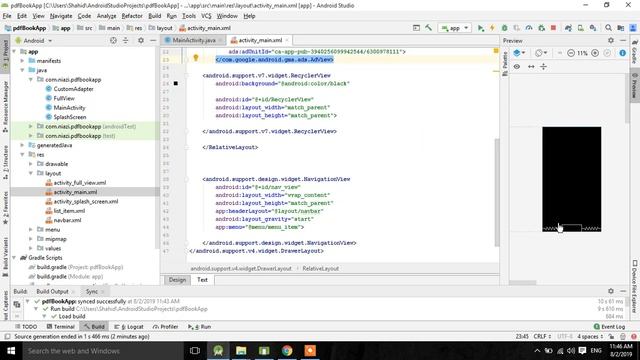The width and height of the screenshot is (640, 360).
Task: Open Chrome from the Windows taskbar
Action: pos(287,351)
